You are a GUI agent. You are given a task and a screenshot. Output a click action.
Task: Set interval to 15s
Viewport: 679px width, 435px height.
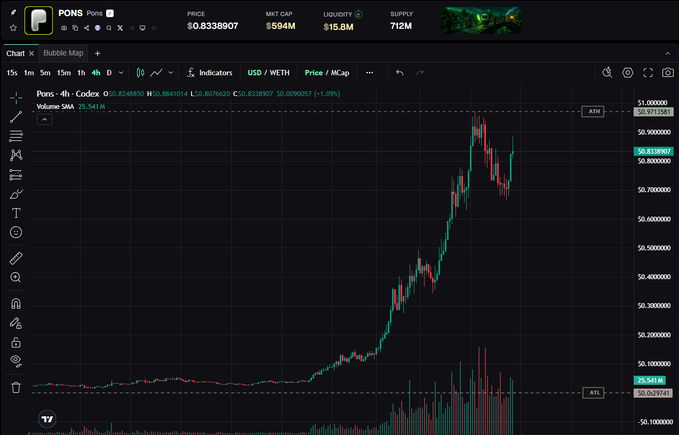[12, 73]
